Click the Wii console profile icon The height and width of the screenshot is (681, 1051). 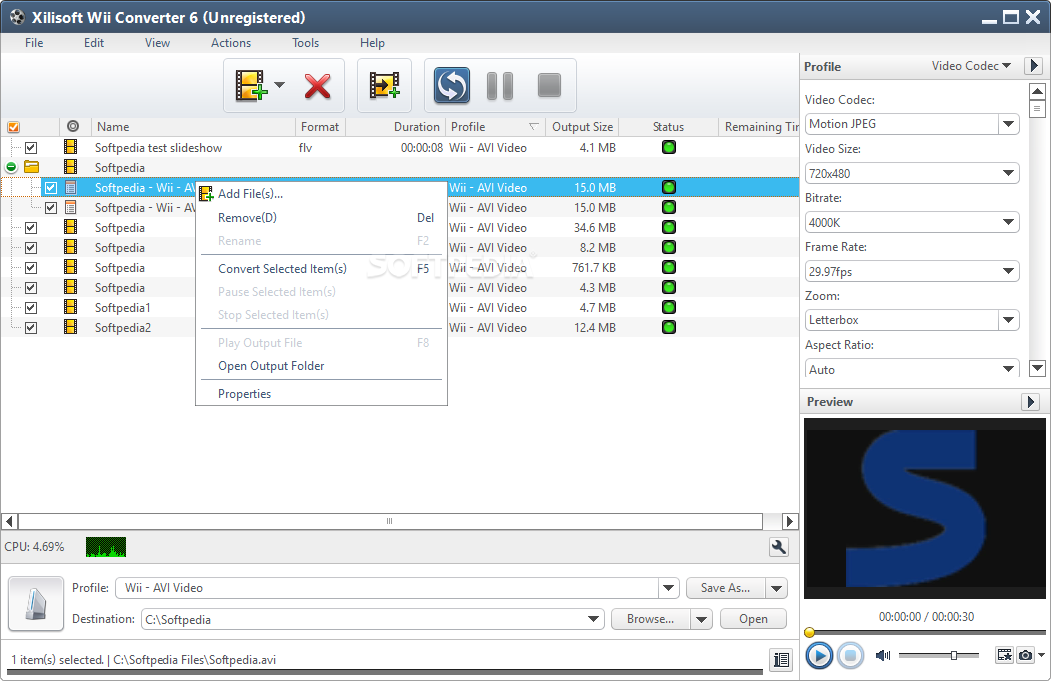pyautogui.click(x=36, y=603)
